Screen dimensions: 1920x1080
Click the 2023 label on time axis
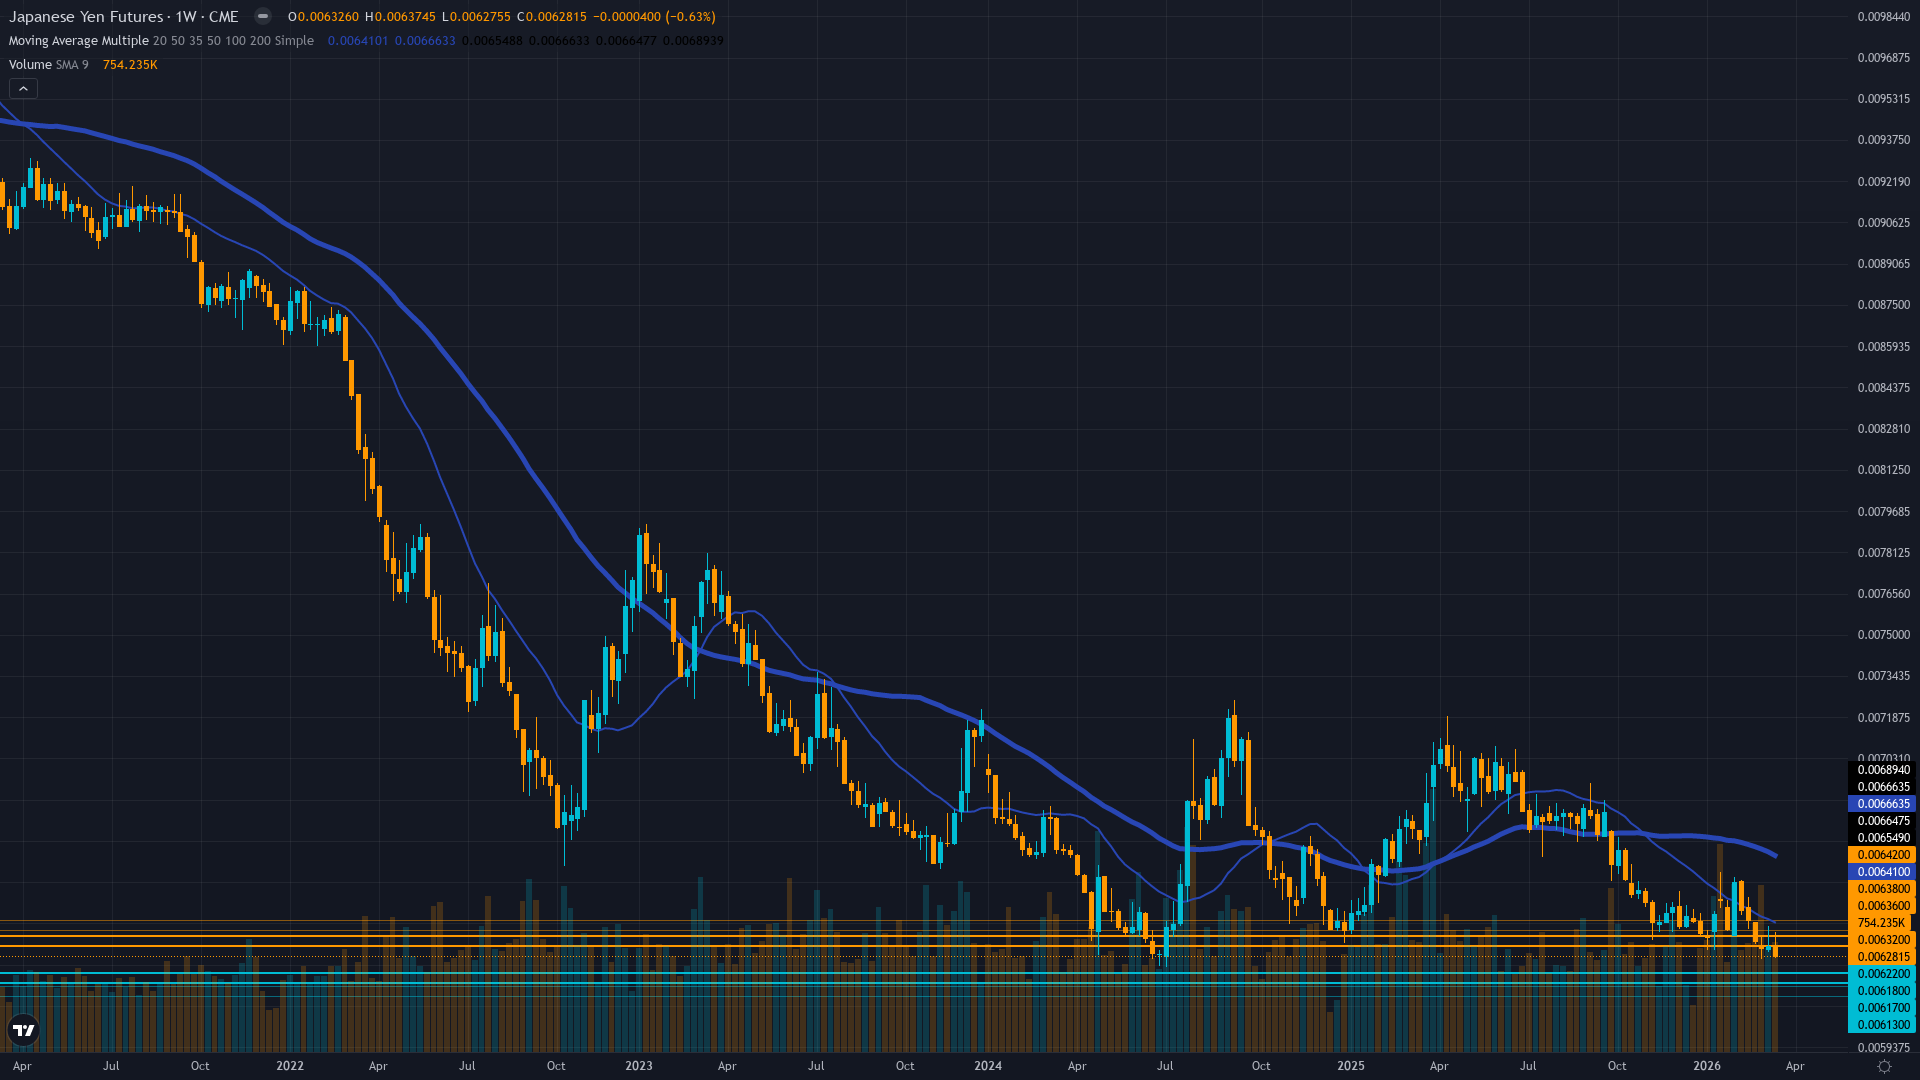(639, 1066)
